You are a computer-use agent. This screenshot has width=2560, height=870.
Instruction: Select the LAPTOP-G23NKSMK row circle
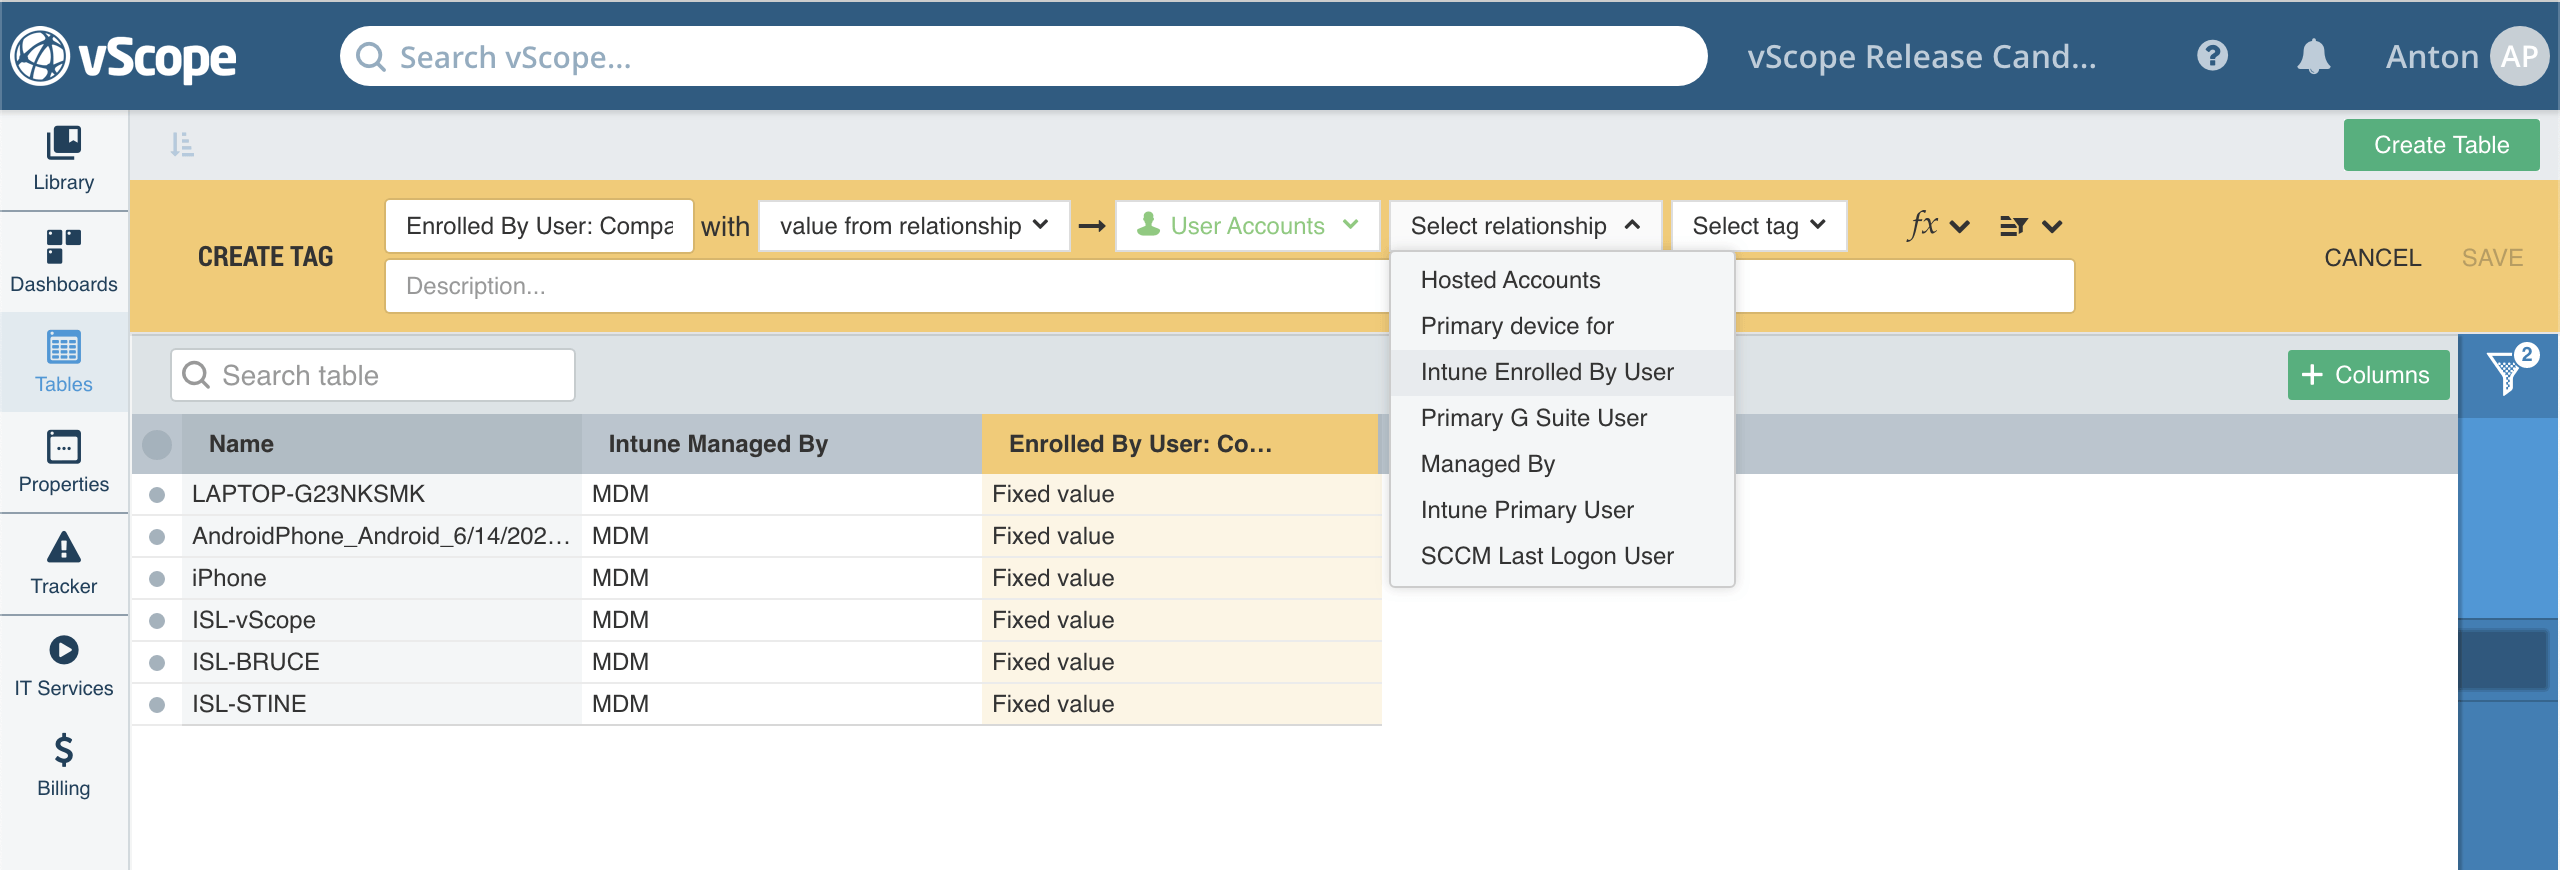(157, 494)
